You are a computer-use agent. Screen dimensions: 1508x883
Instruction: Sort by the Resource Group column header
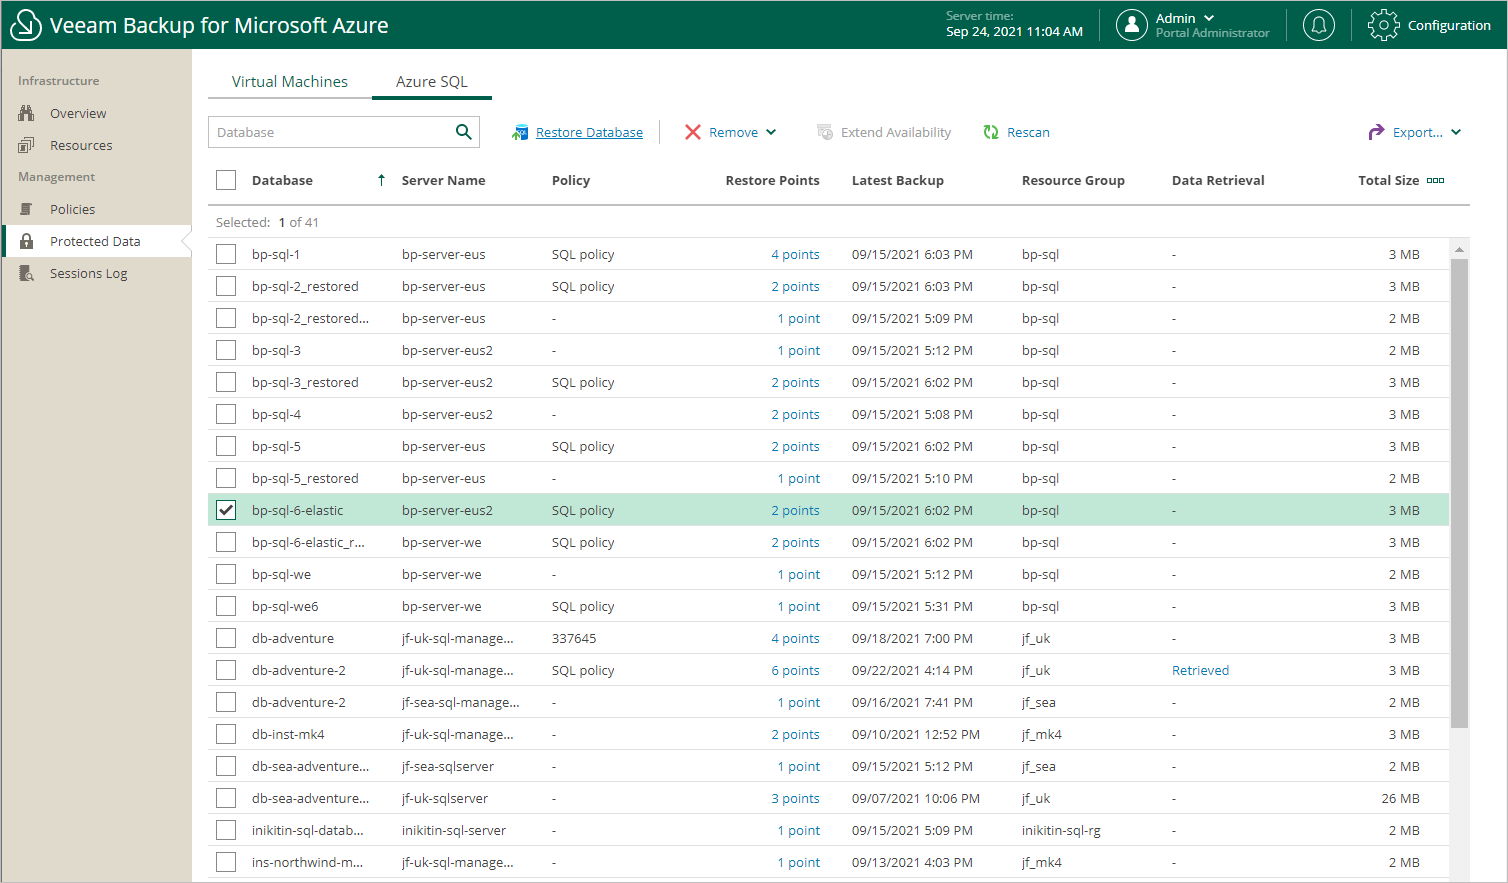pyautogui.click(x=1073, y=180)
